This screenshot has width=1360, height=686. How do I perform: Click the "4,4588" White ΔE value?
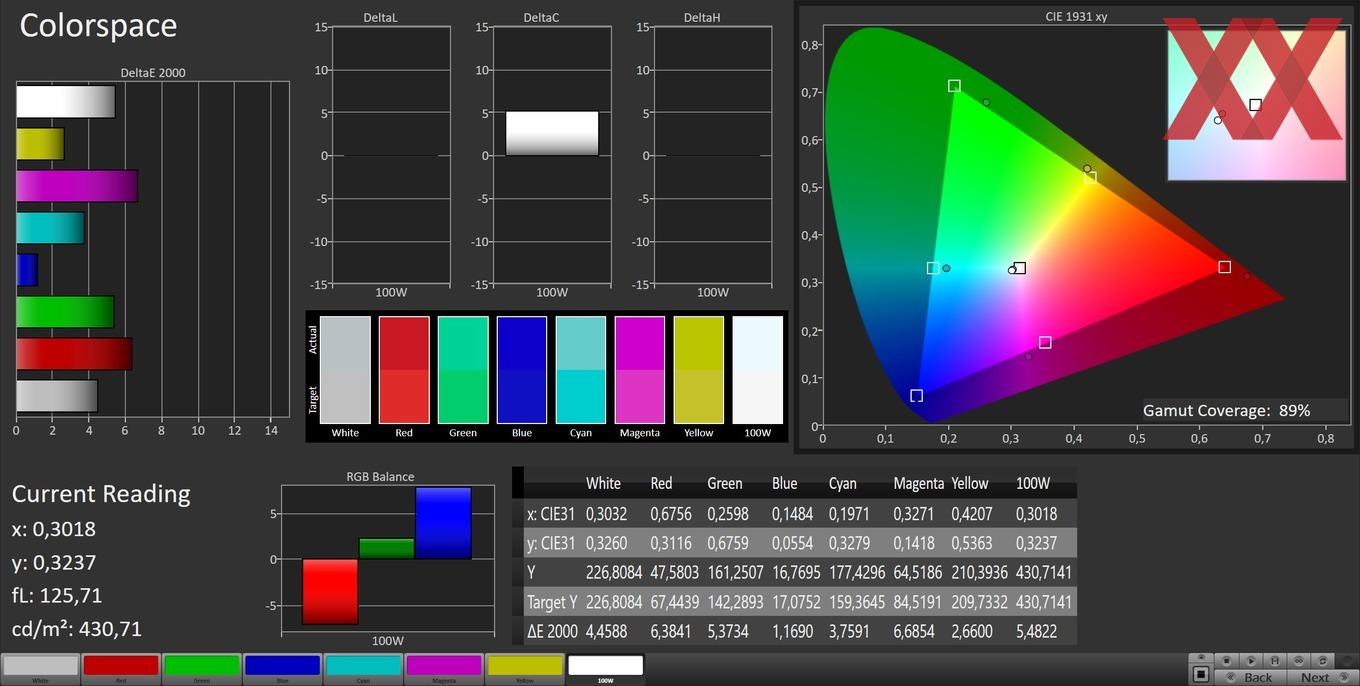[x=610, y=631]
